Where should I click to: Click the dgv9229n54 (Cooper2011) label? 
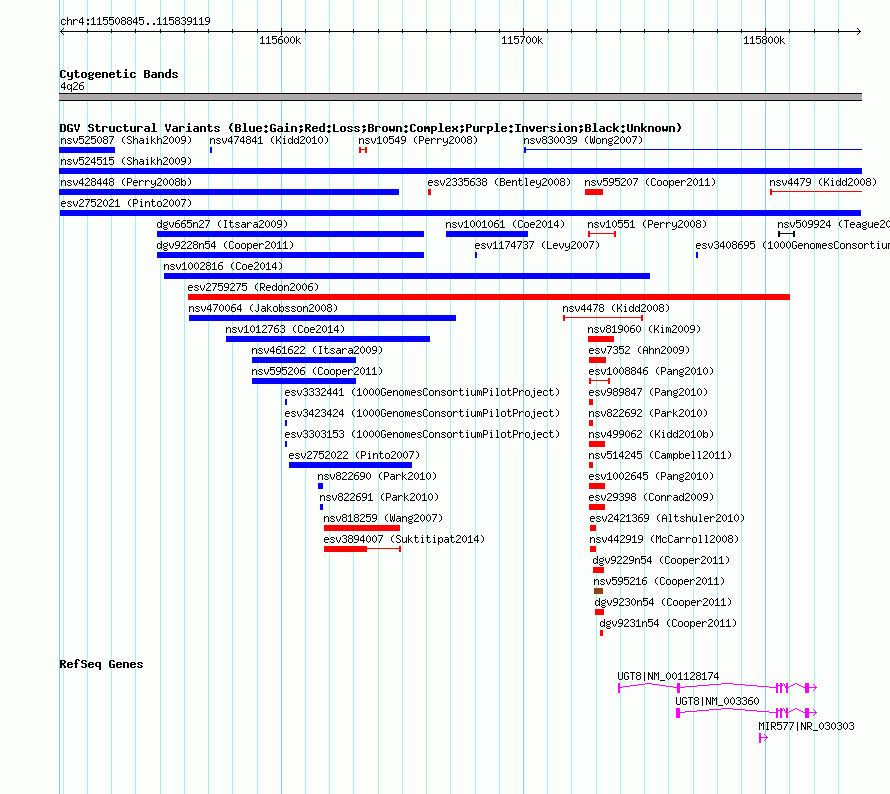661,560
